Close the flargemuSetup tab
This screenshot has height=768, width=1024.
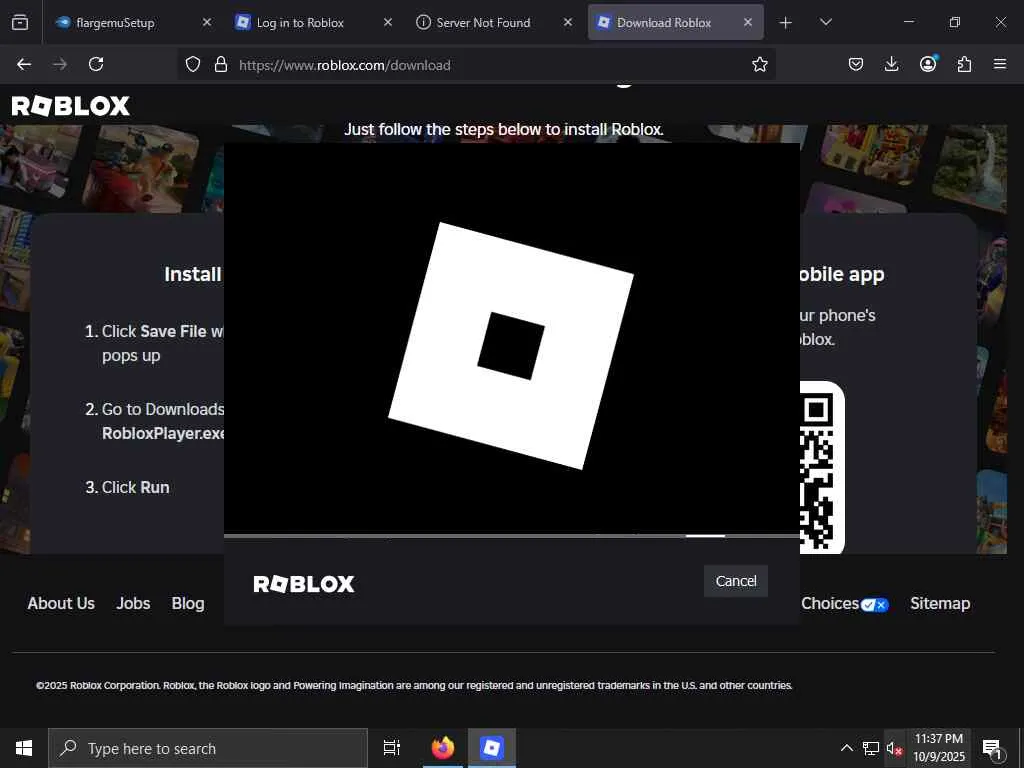pos(206,22)
